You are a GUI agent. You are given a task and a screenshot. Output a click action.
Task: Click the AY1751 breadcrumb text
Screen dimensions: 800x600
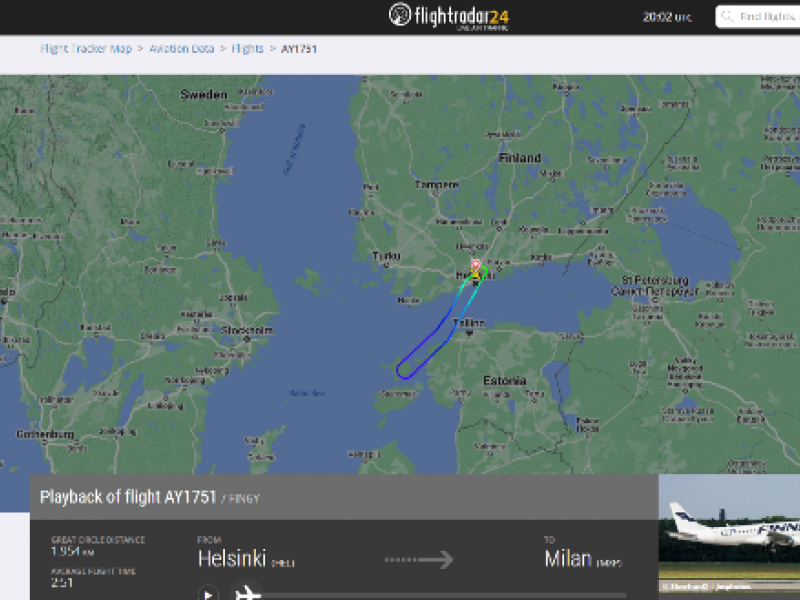[x=299, y=49]
